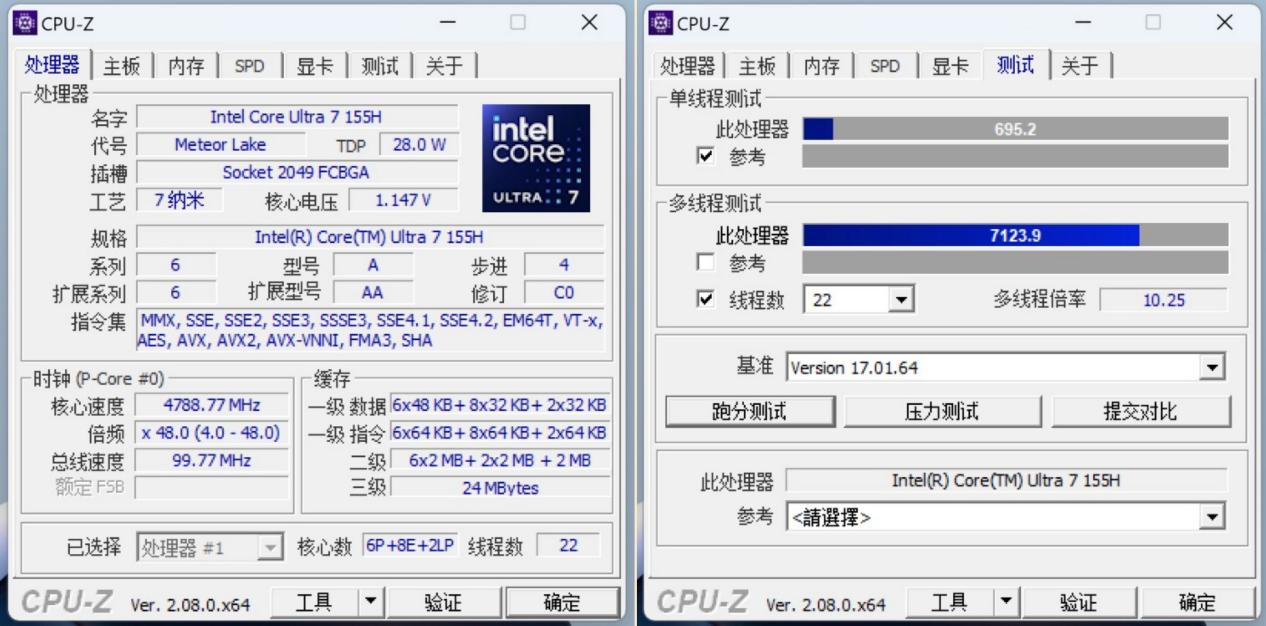Screen dimensions: 1266x626
Task: Click the 一级 数据 cache value
Action: [500, 405]
